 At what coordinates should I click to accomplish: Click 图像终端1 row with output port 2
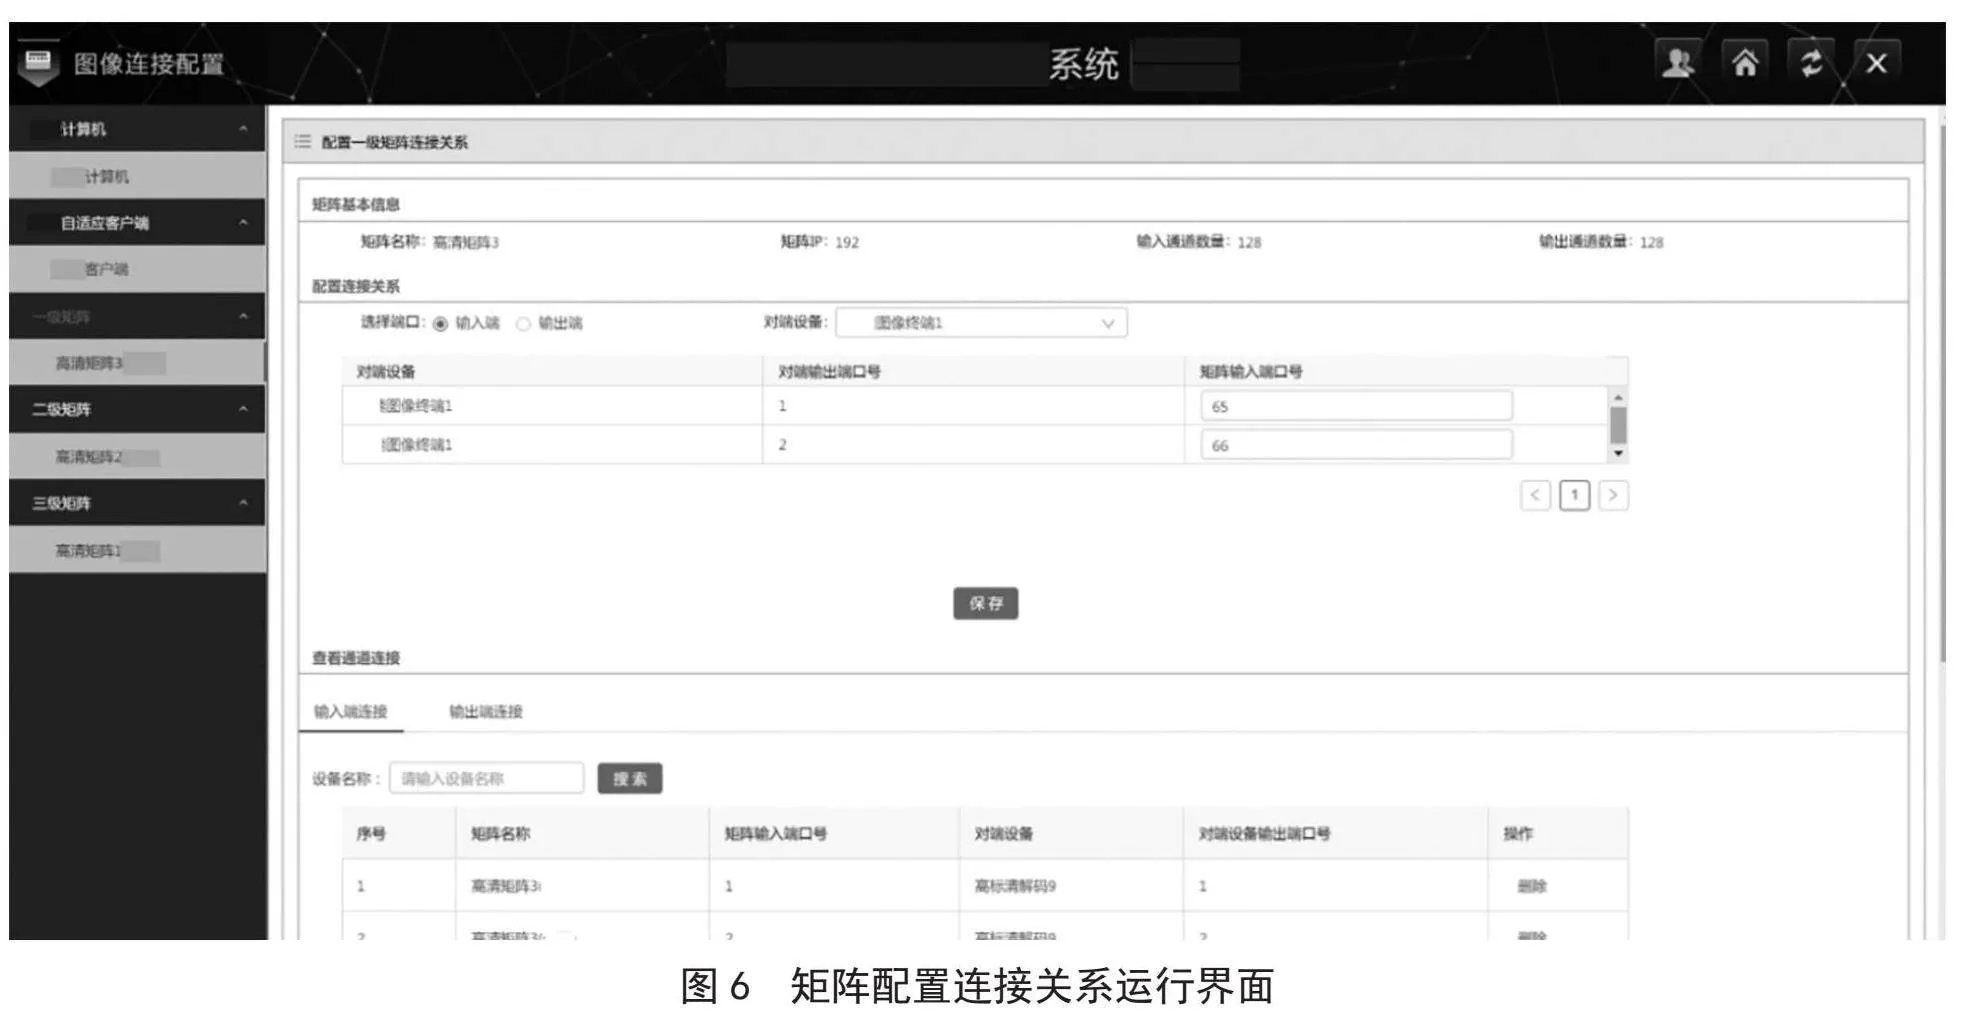tap(985, 445)
